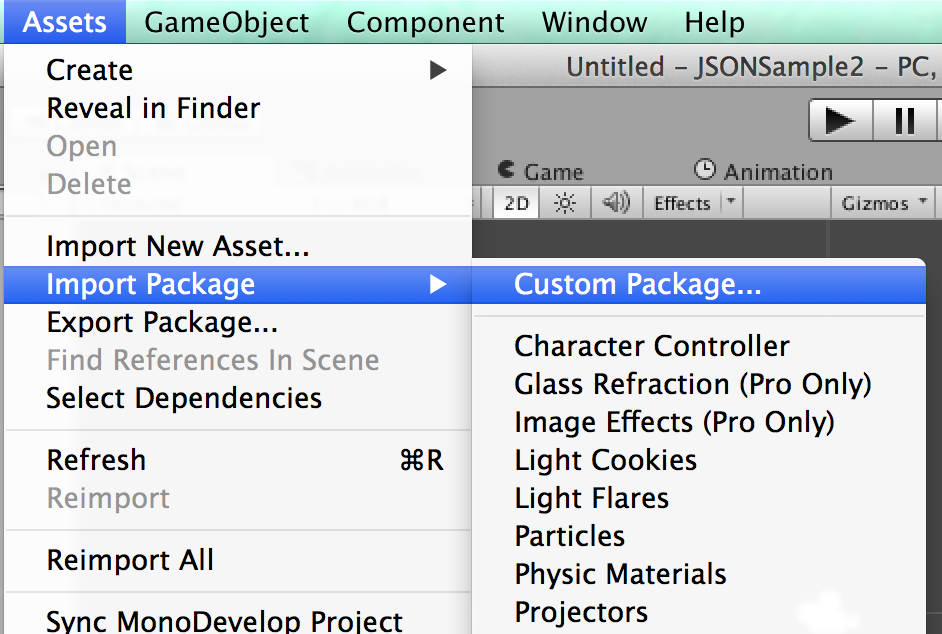Import the Light Flares package

coord(591,498)
